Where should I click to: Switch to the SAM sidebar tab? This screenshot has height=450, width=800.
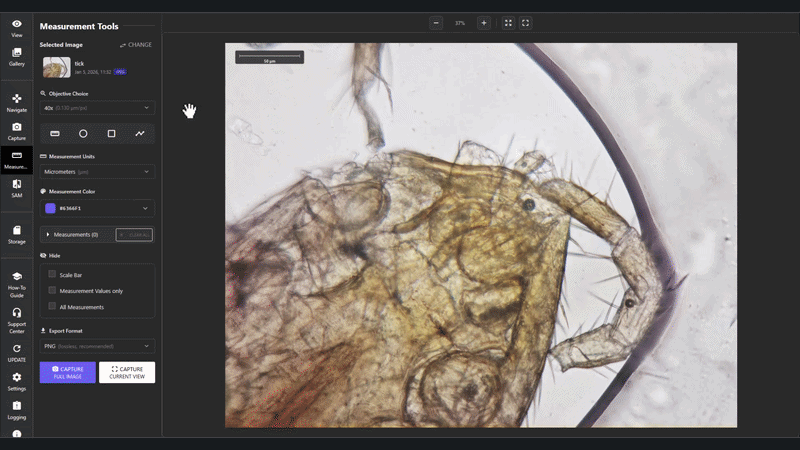point(17,187)
